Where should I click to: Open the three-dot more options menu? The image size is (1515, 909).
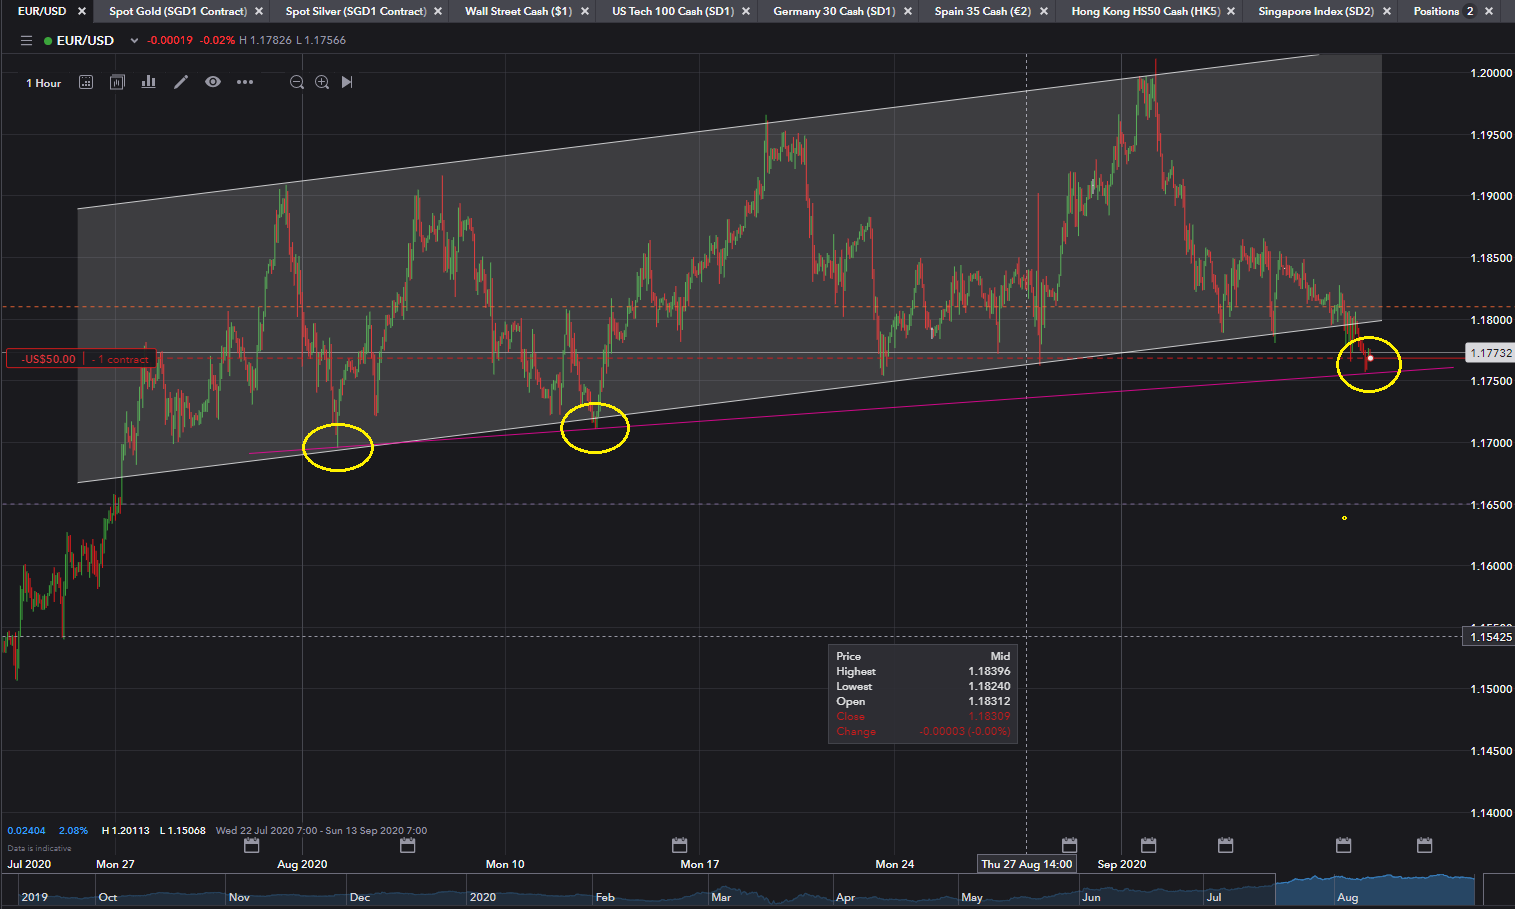click(x=245, y=82)
